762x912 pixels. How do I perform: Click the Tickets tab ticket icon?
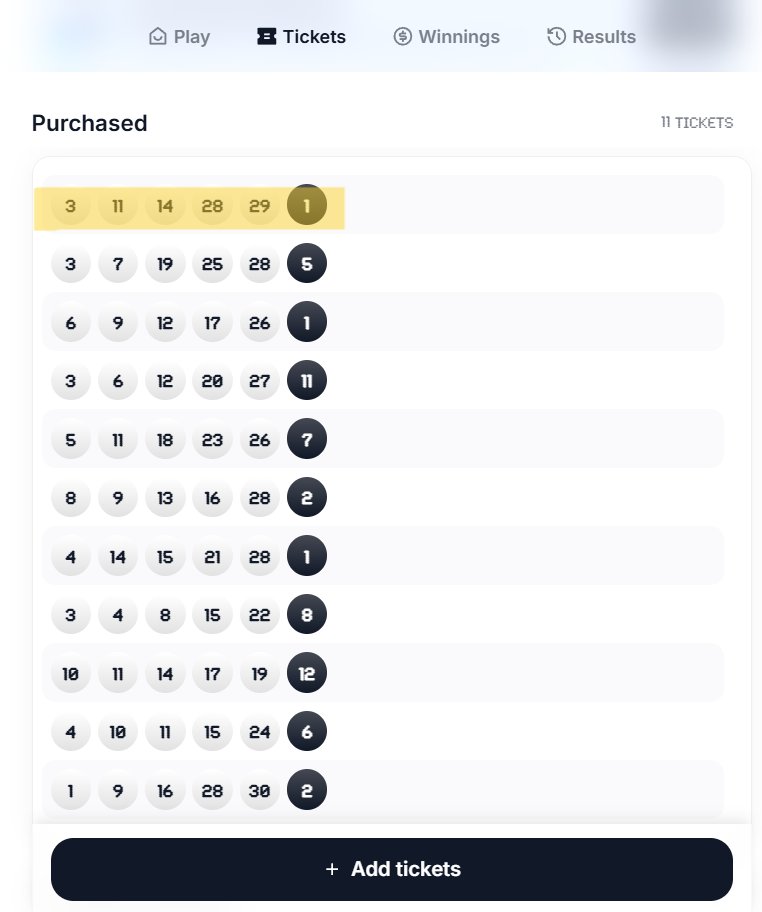tap(266, 37)
